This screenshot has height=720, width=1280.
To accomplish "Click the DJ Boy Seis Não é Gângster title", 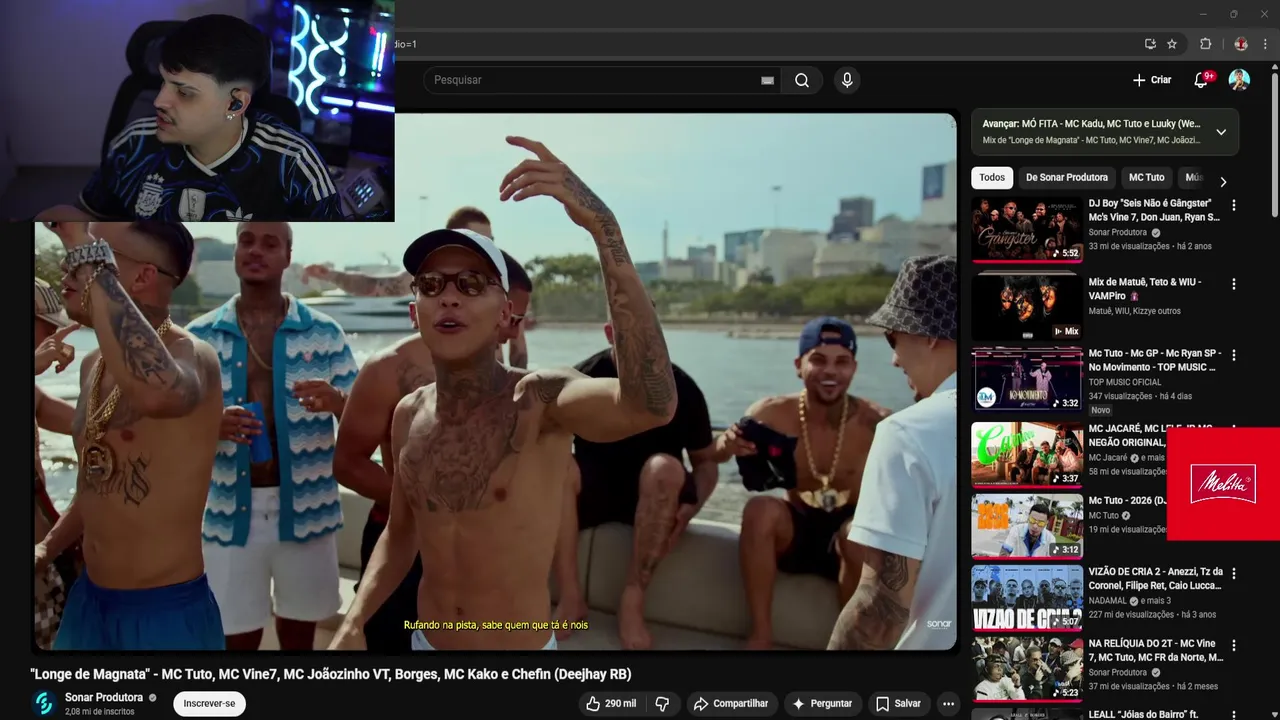I will pos(1154,211).
